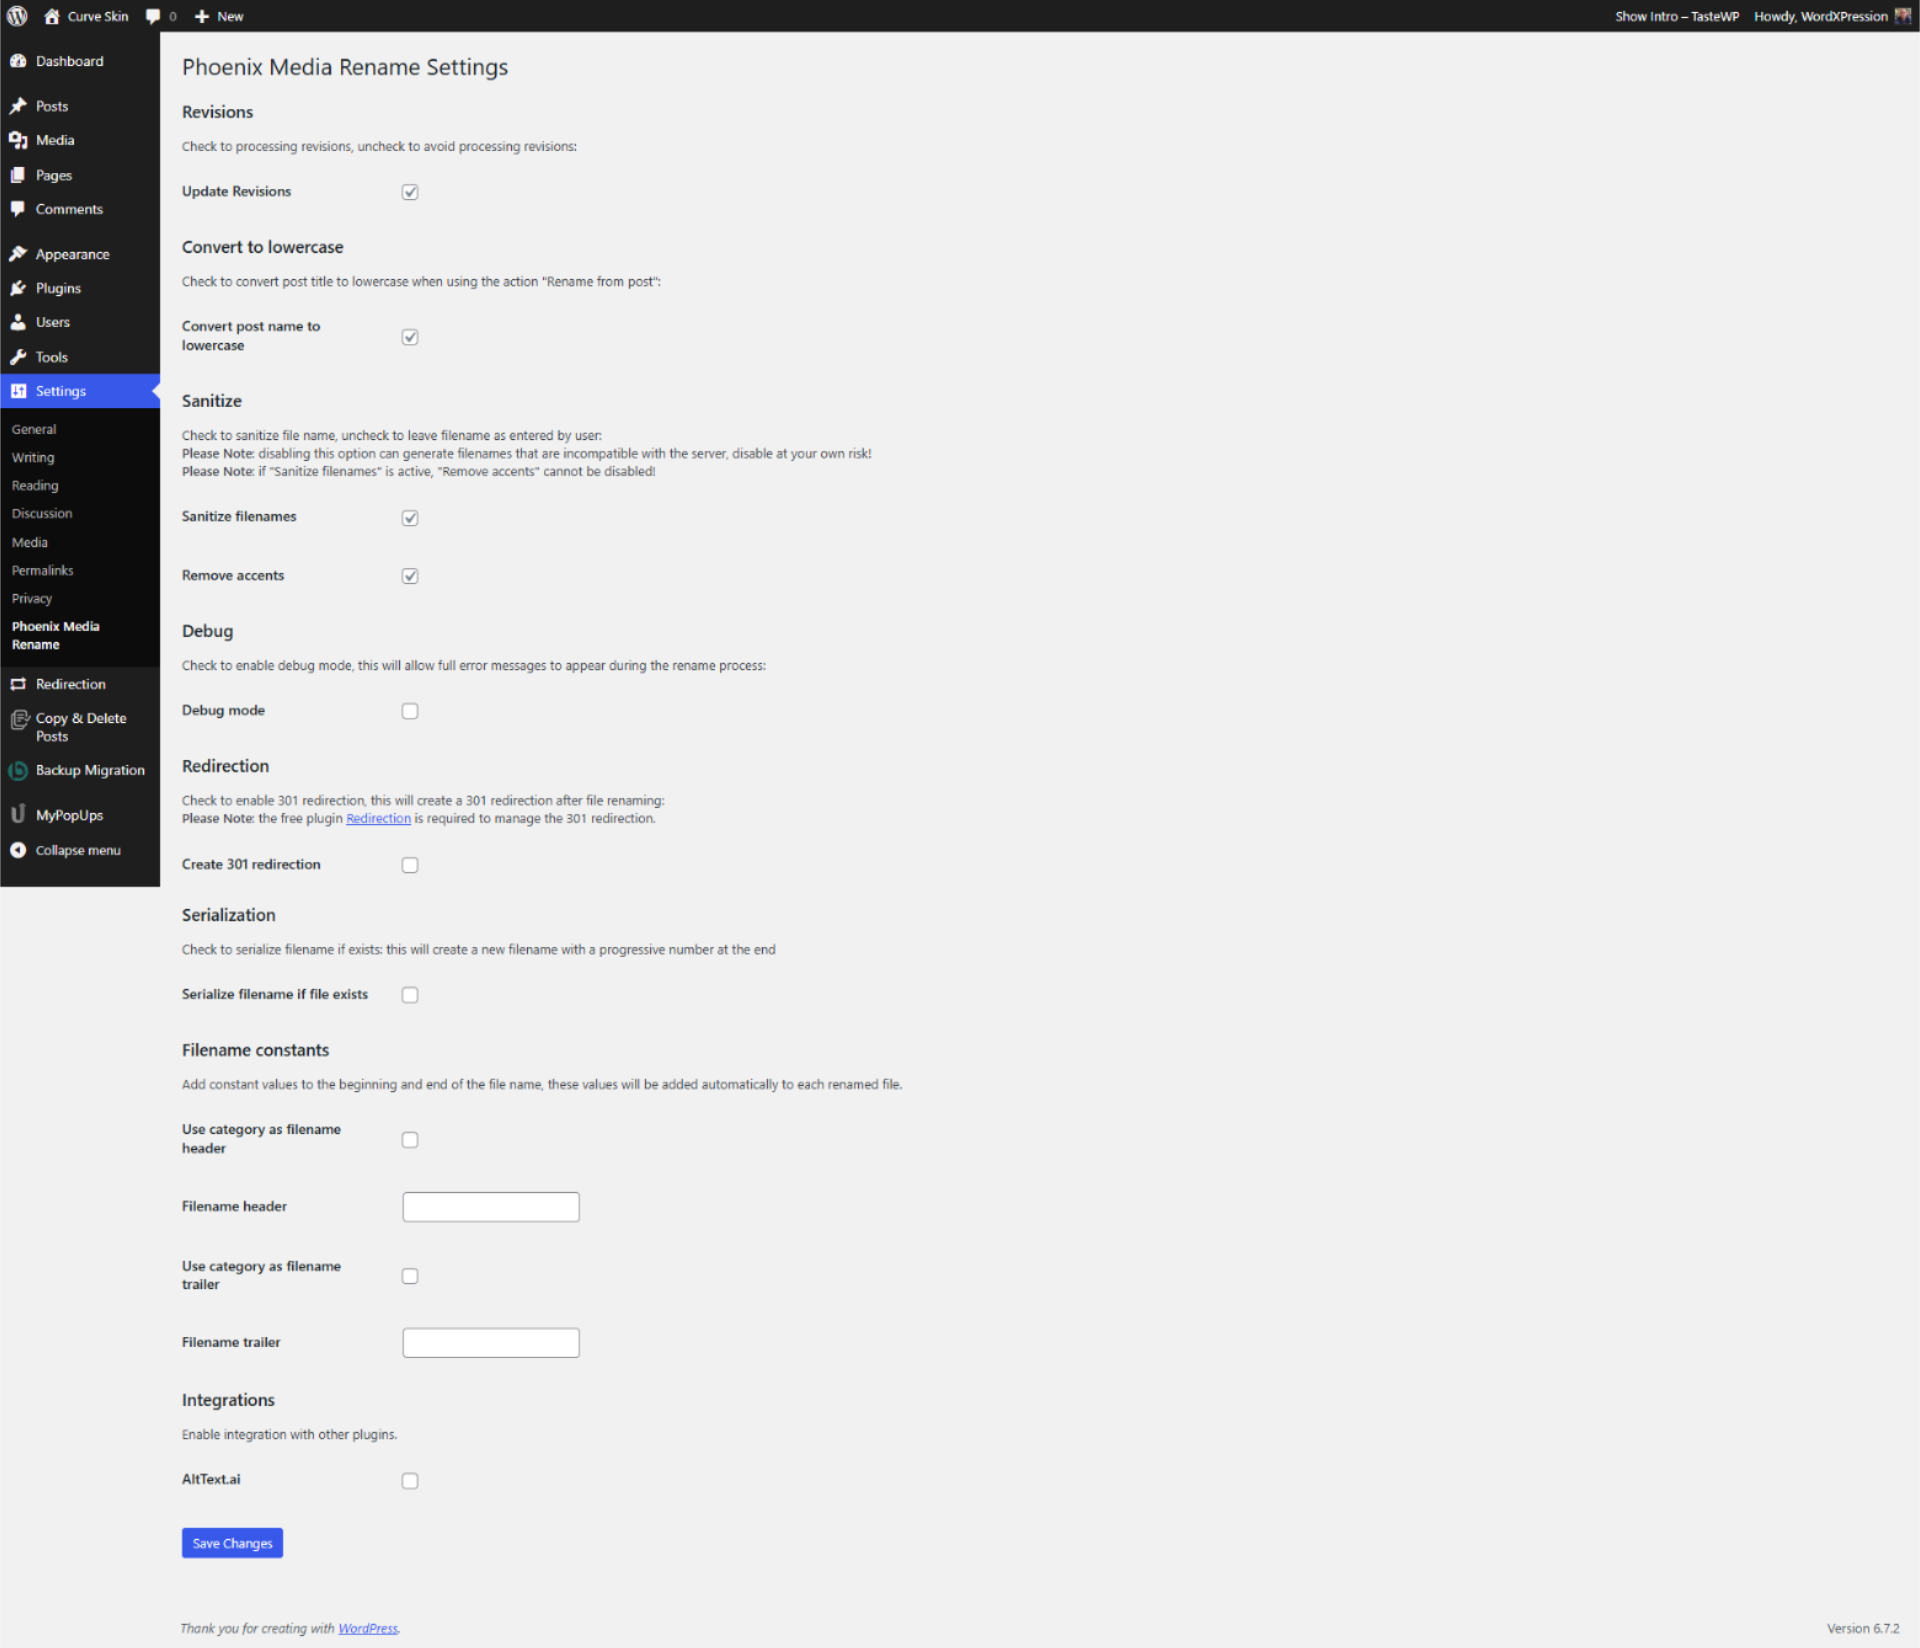Click the Media menu icon in sidebar

(x=20, y=139)
